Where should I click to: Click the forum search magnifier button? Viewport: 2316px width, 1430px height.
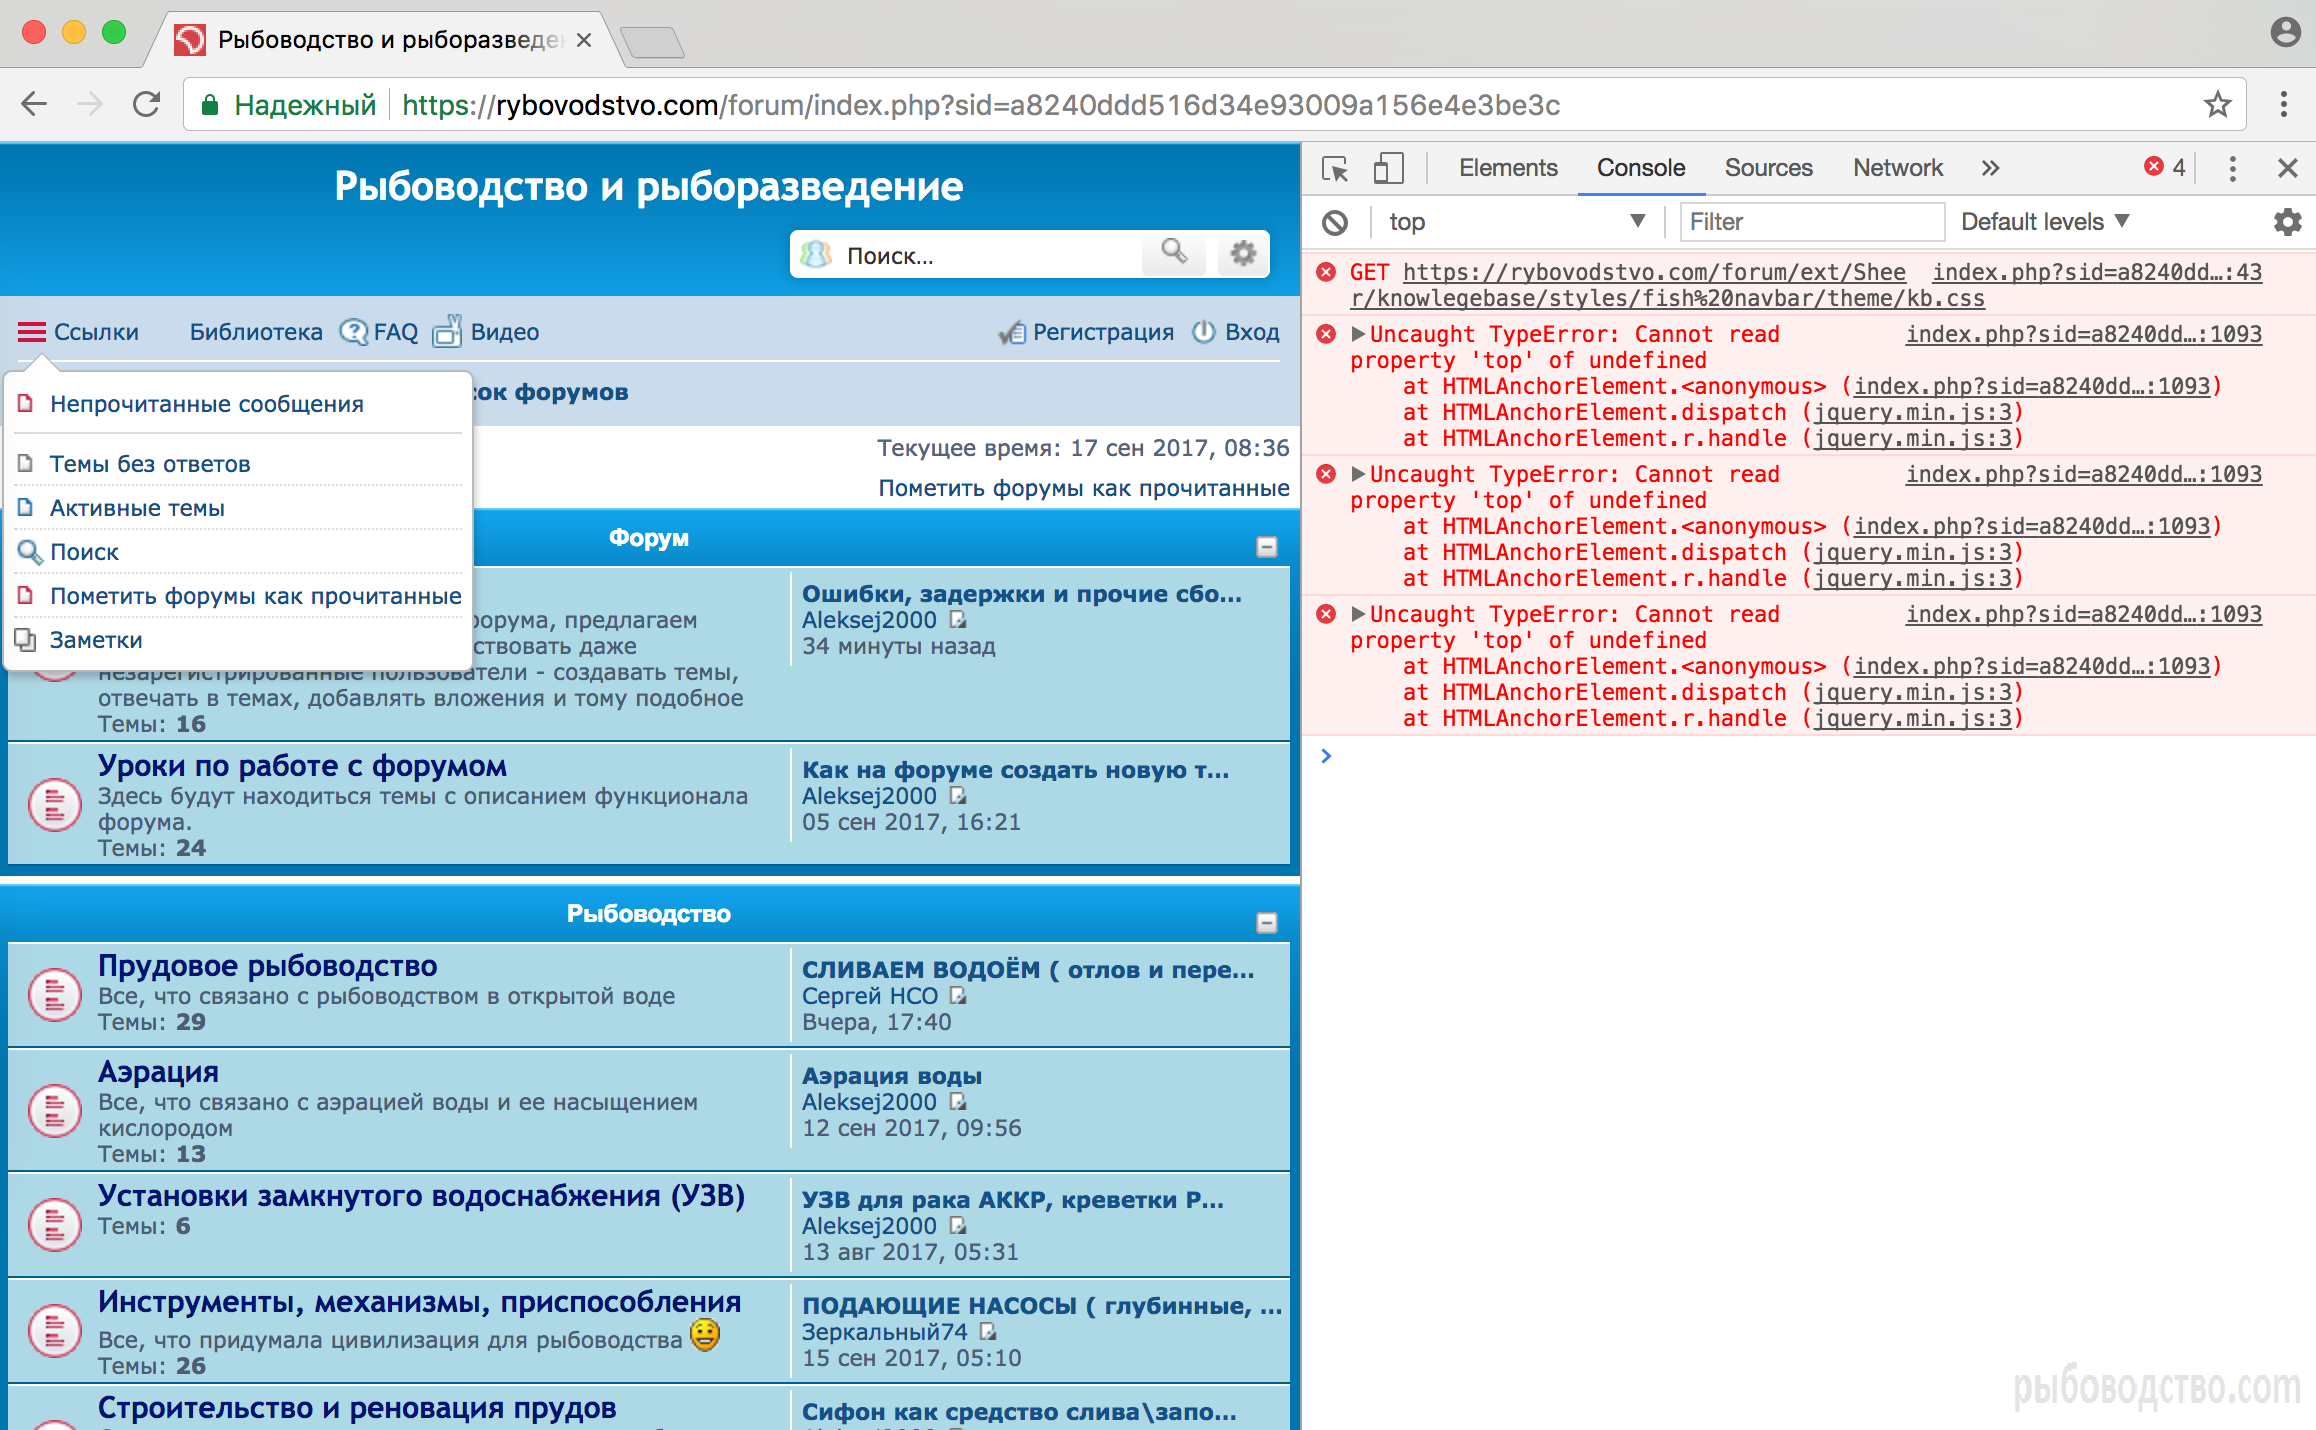[1174, 253]
